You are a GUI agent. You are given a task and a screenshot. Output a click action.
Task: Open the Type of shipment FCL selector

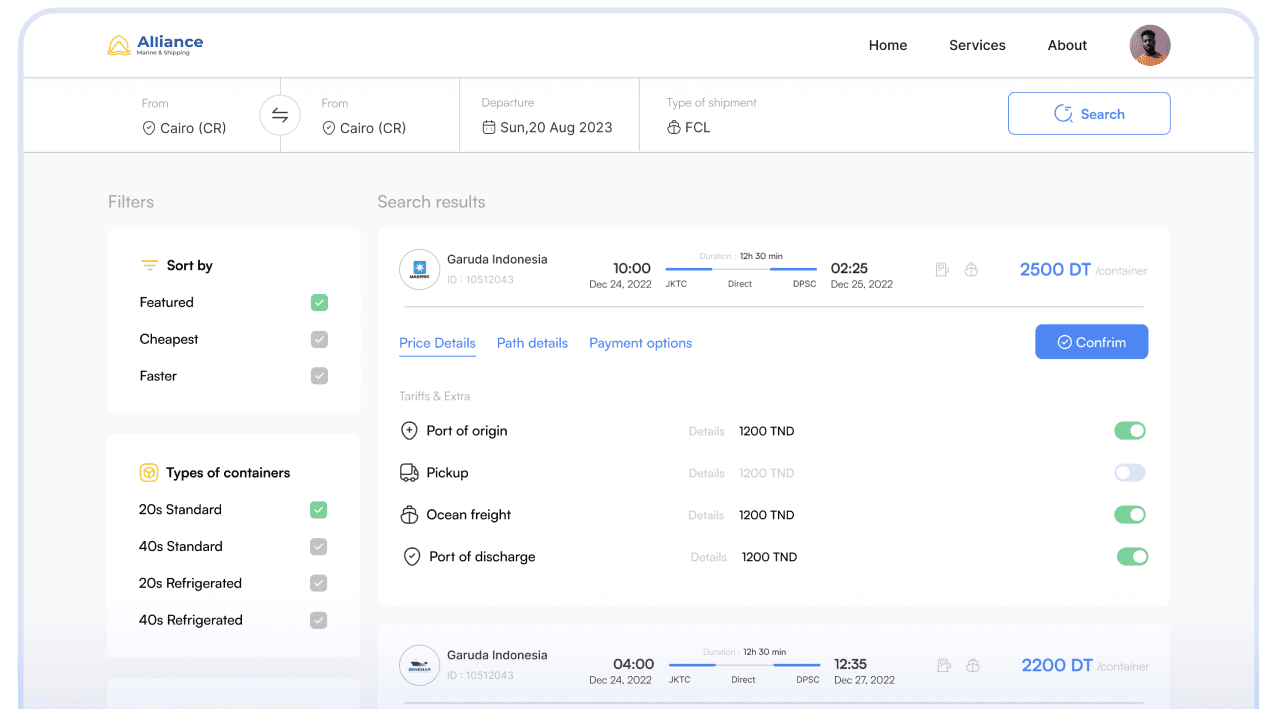pos(689,127)
